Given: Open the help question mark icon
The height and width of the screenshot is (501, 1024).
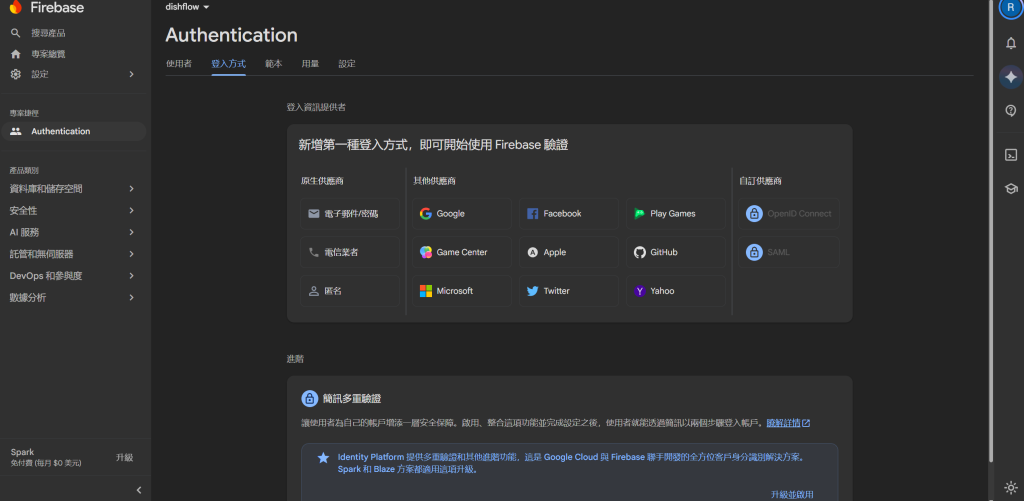Looking at the screenshot, I should [x=1011, y=110].
